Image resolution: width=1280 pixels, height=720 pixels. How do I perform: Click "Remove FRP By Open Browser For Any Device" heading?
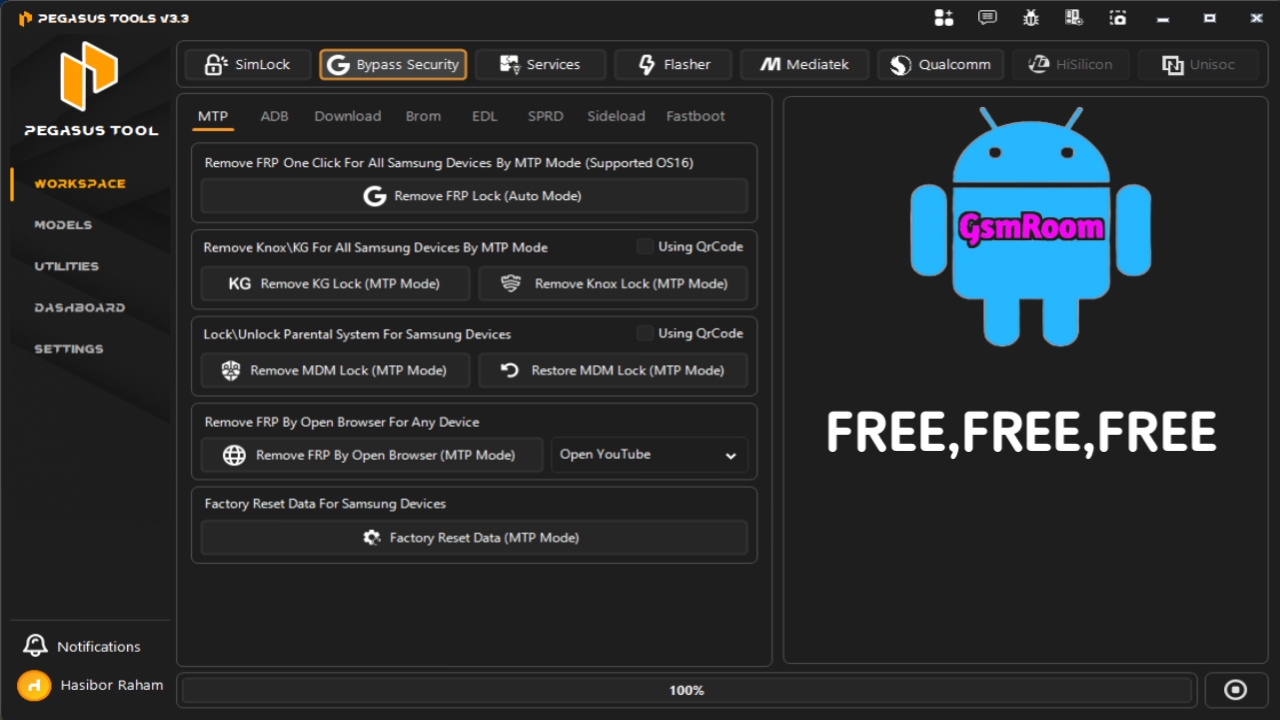click(x=342, y=422)
